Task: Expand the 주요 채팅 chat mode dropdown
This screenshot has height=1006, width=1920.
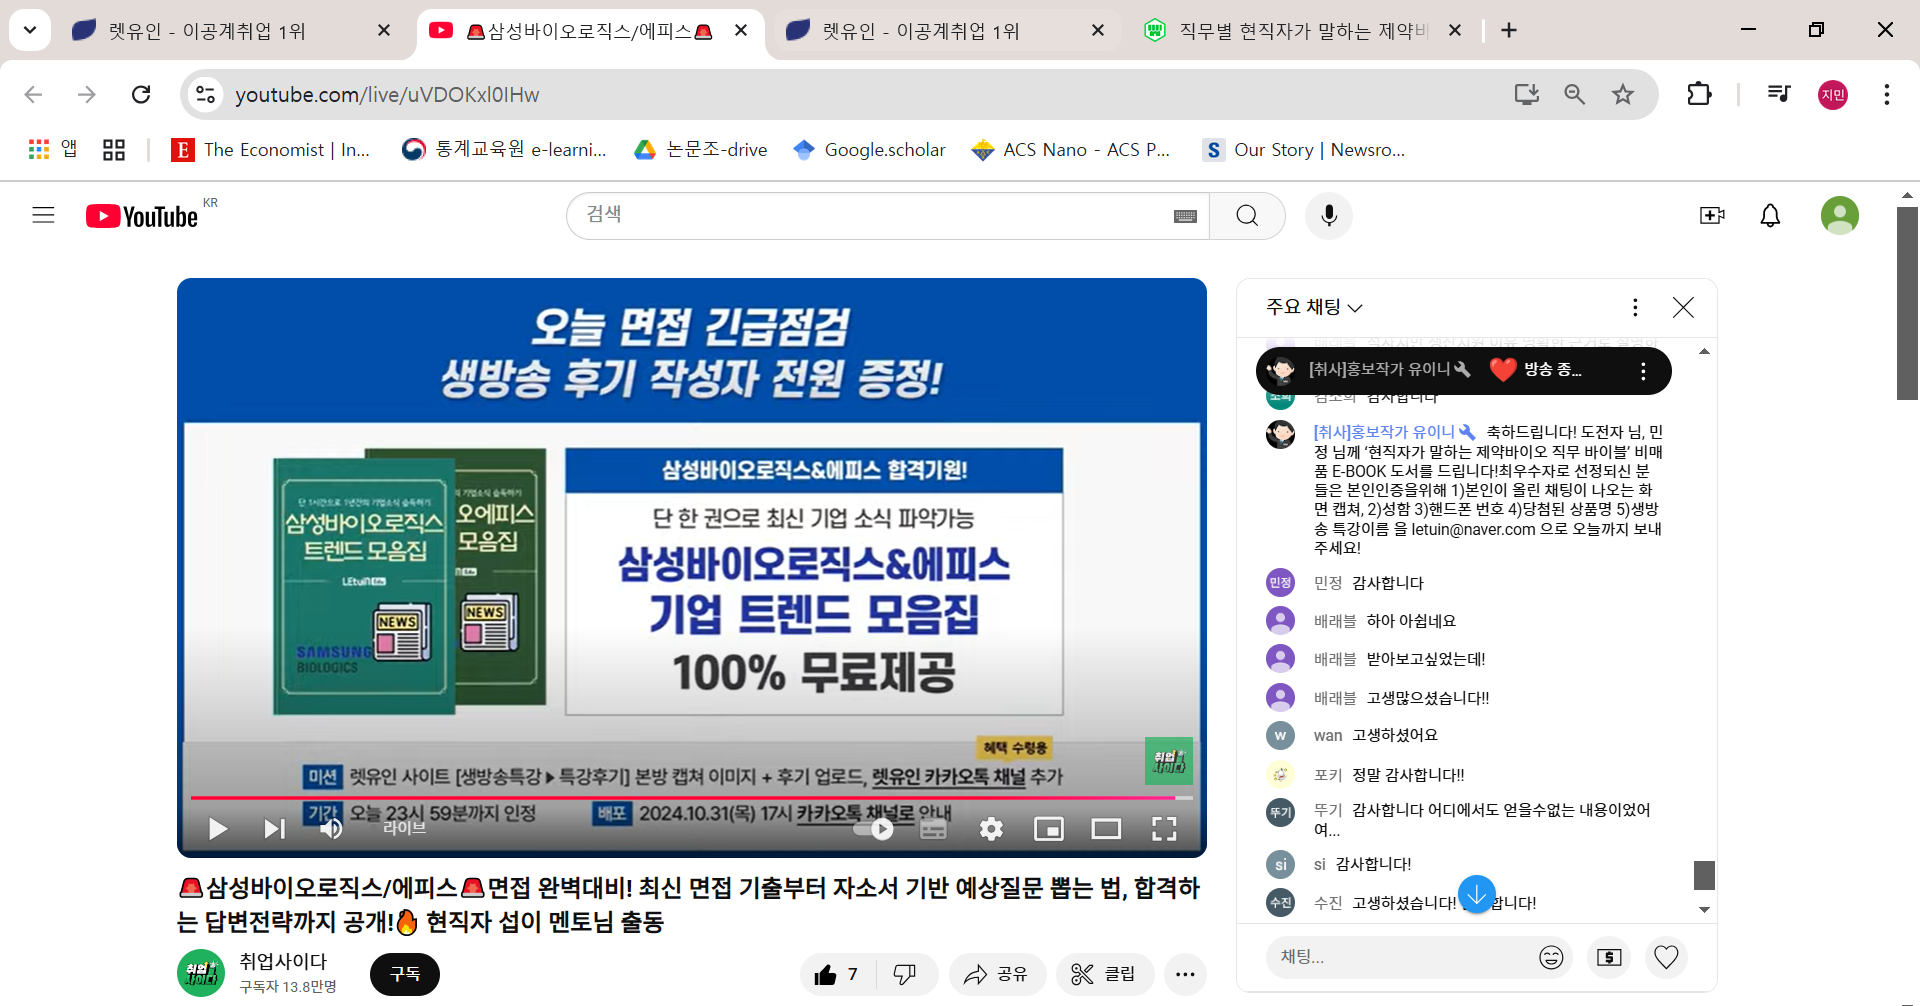Action: pos(1314,307)
